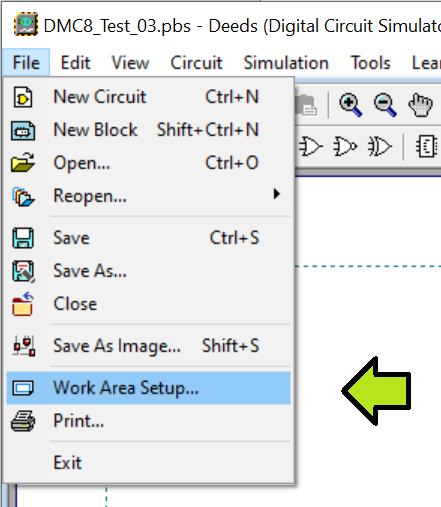Click the Save floppy disk icon
The image size is (441, 507).
23,238
